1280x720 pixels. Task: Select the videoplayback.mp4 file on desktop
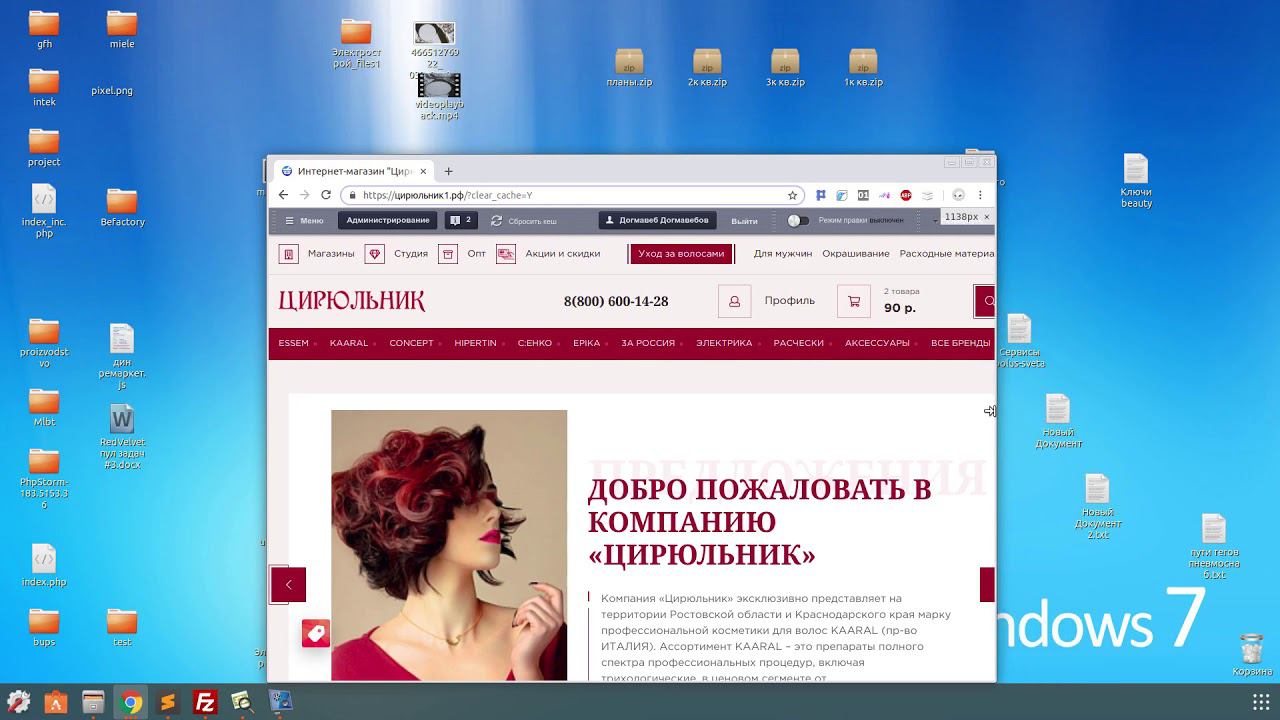click(439, 96)
